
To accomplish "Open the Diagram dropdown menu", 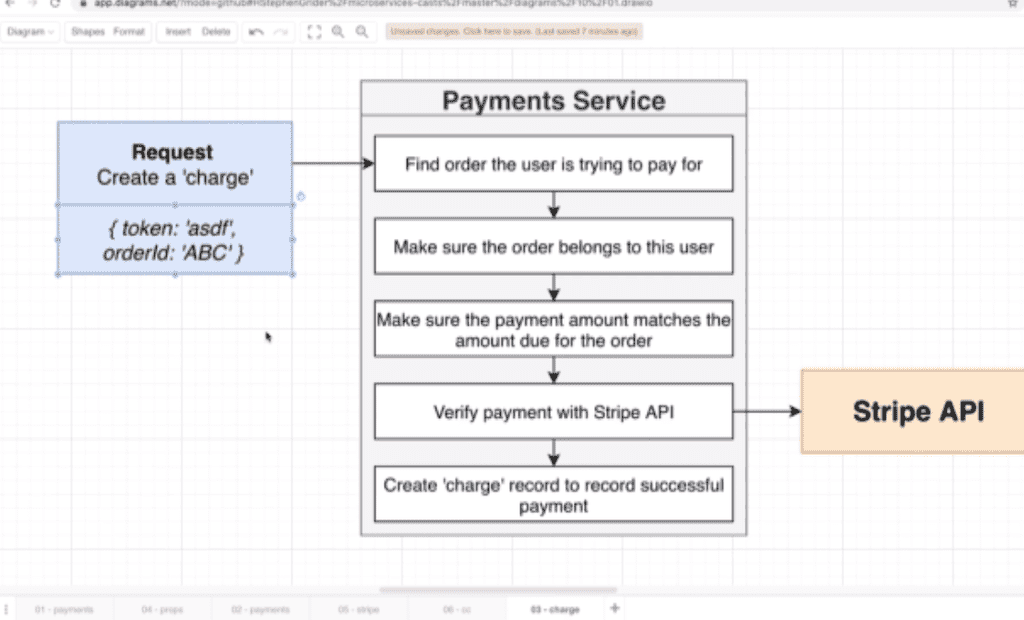I will click(28, 32).
